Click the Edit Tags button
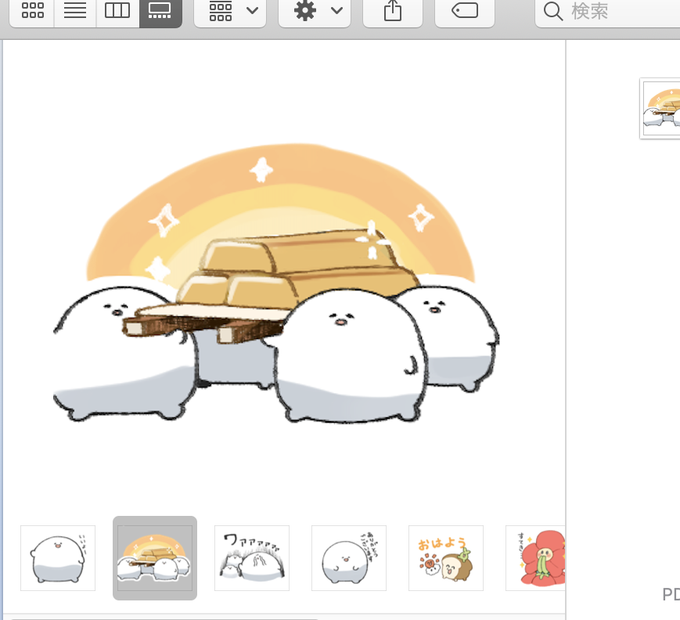Screen dimensions: 680x620 click(464, 10)
